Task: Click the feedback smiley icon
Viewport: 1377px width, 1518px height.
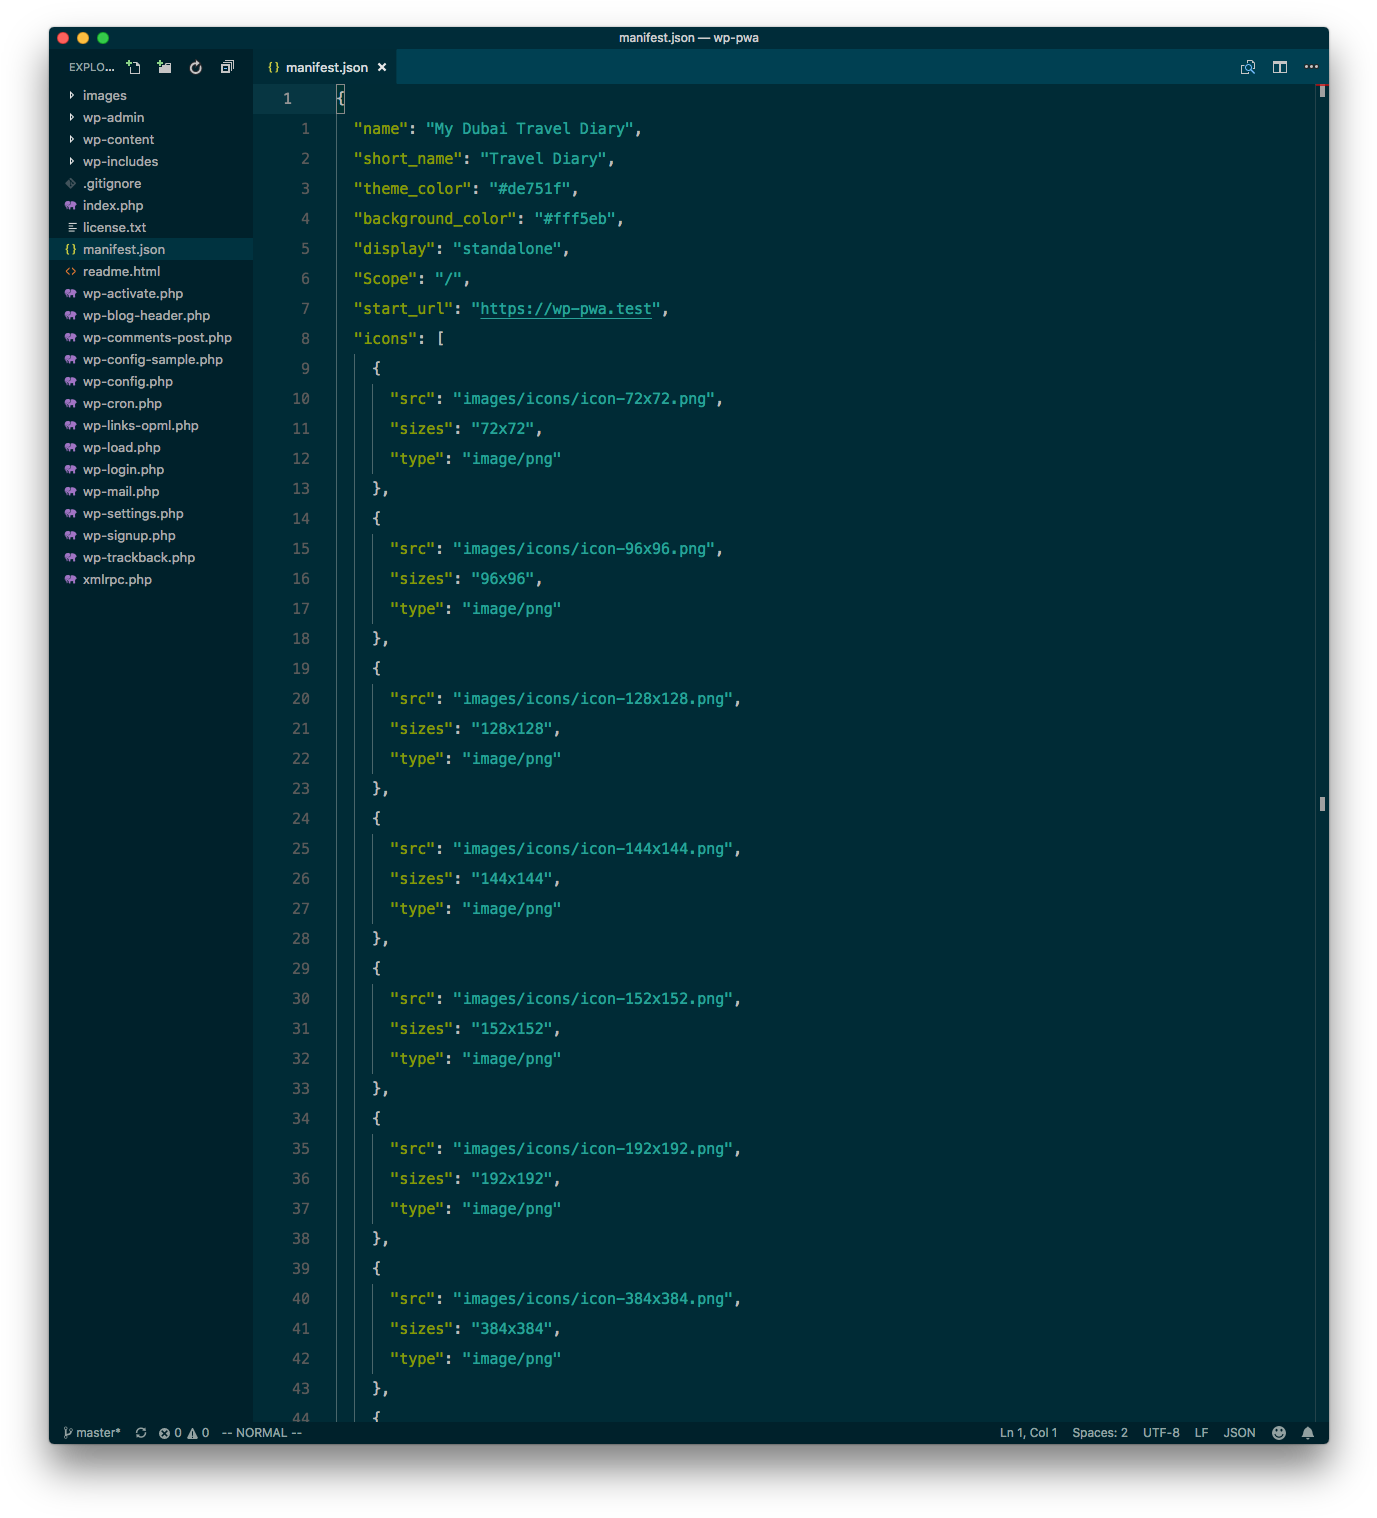Action: point(1278,1433)
